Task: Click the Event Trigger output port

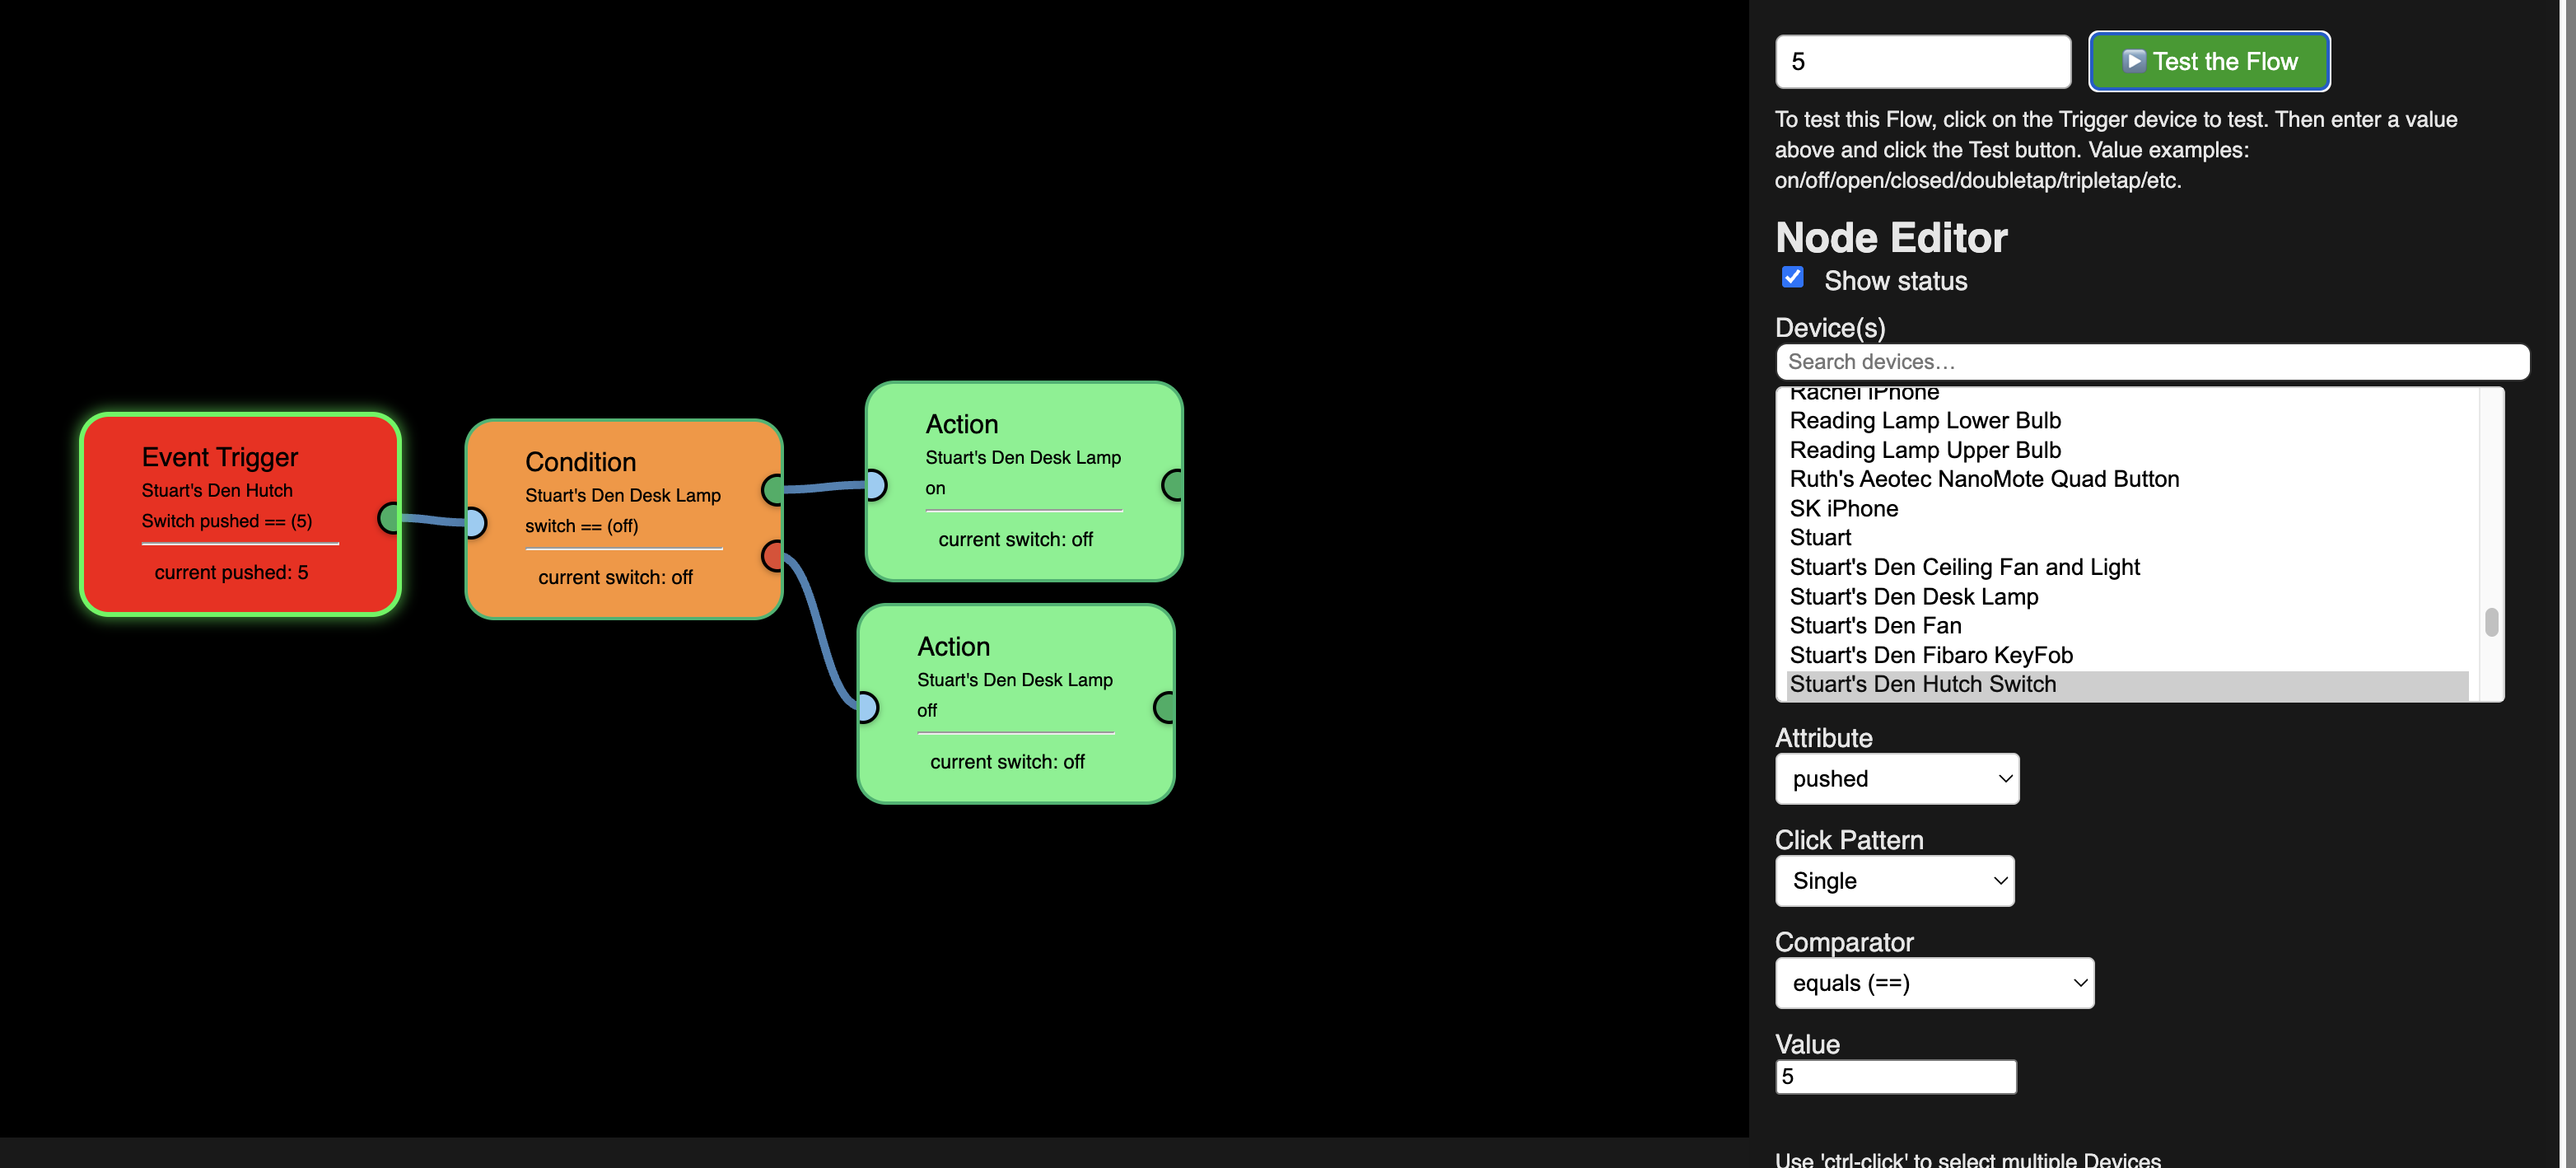Action: [389, 517]
